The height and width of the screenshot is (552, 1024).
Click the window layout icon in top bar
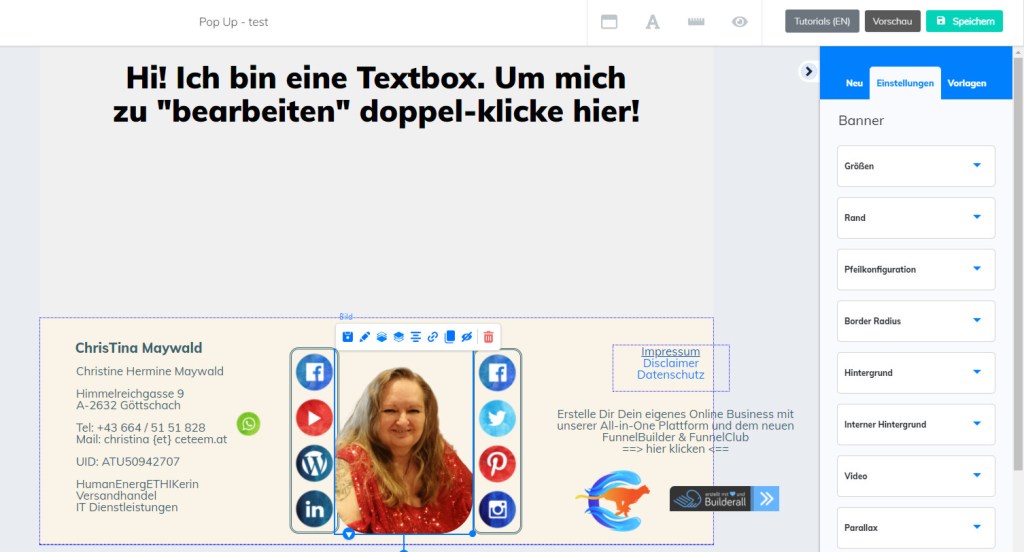point(609,22)
